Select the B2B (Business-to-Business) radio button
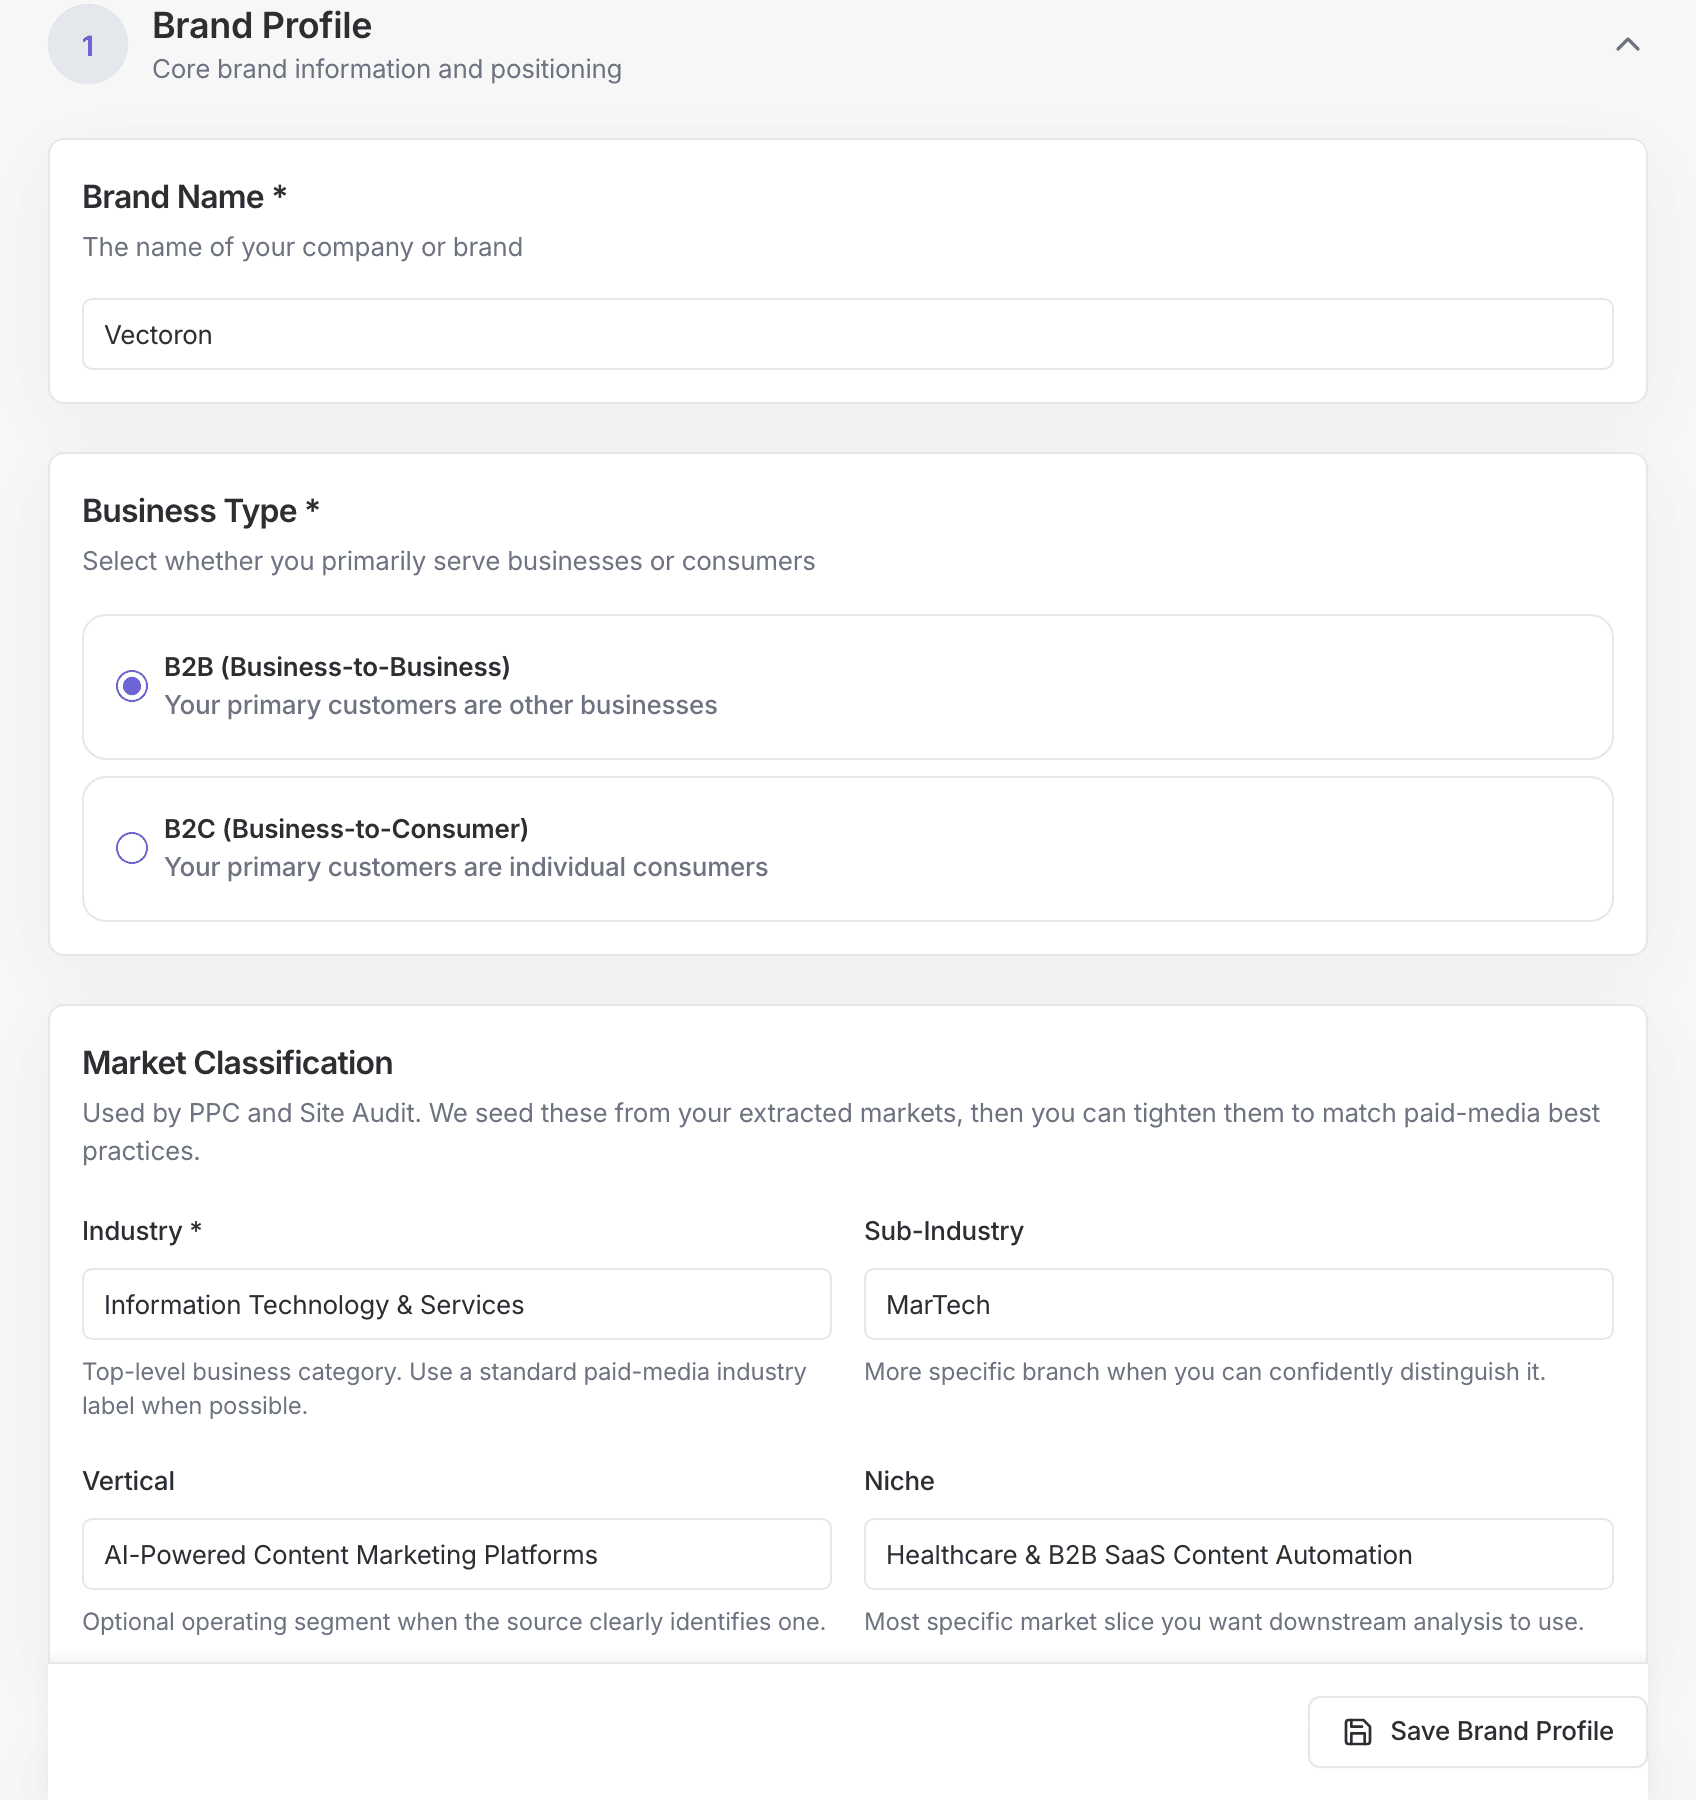 [132, 686]
